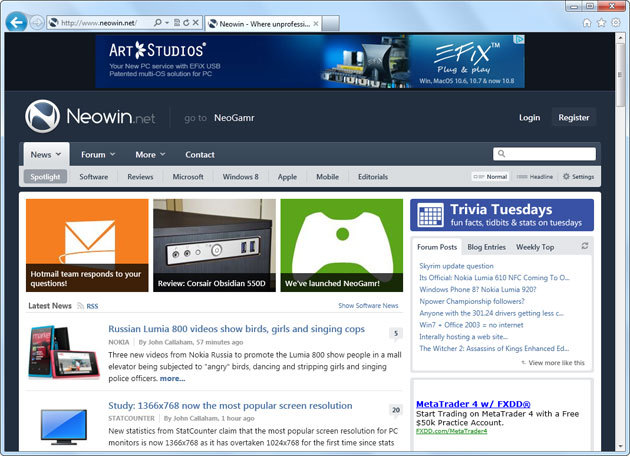The height and width of the screenshot is (456, 630).
Task: Expand the Forum menu dropdown
Action: pos(98,155)
